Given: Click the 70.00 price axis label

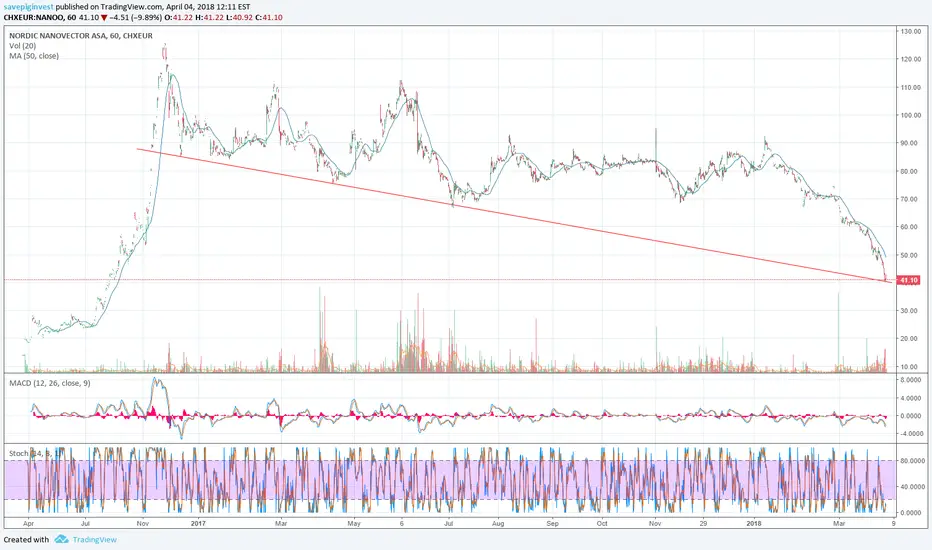Looking at the screenshot, I should (911, 199).
